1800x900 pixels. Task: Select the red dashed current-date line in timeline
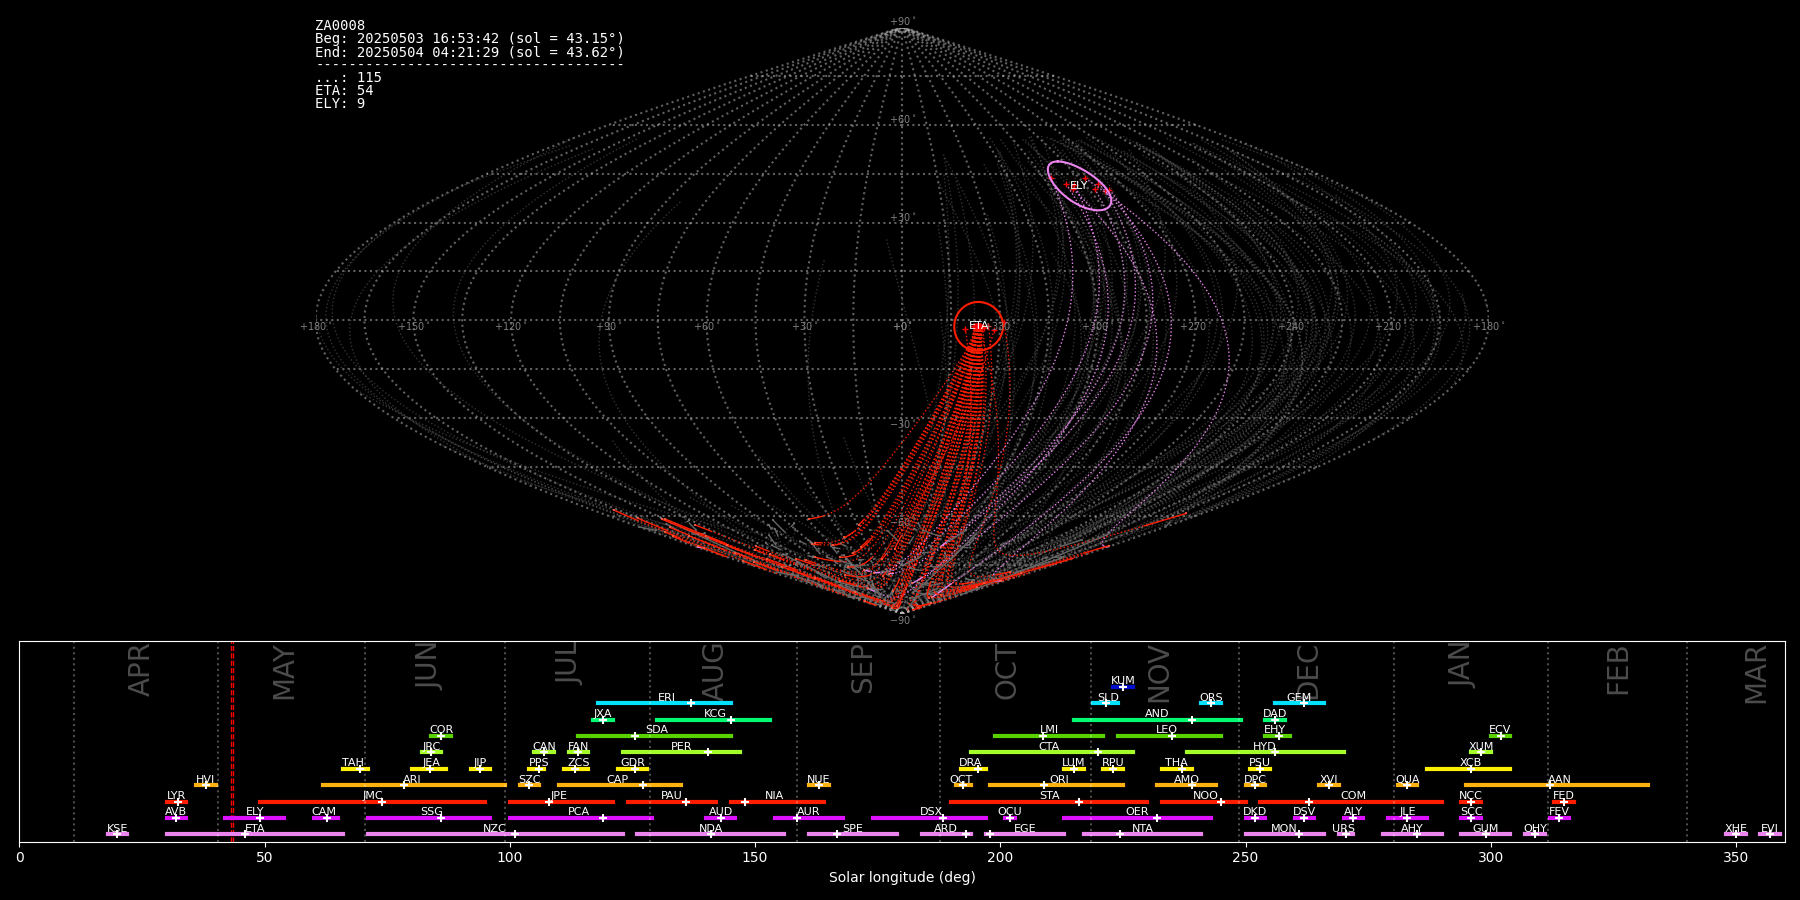tap(232, 741)
